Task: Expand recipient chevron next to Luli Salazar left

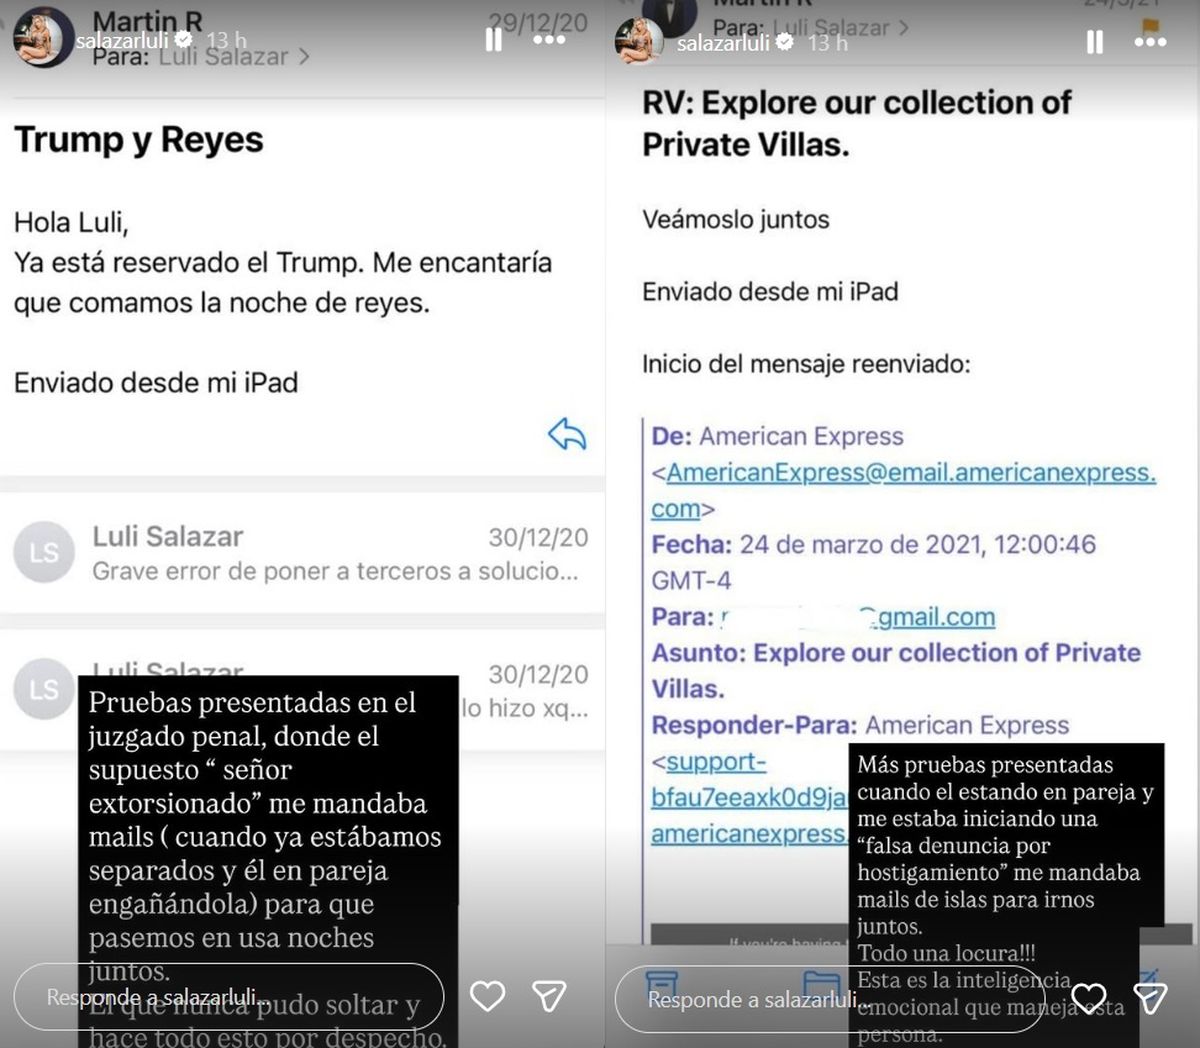Action: (304, 57)
